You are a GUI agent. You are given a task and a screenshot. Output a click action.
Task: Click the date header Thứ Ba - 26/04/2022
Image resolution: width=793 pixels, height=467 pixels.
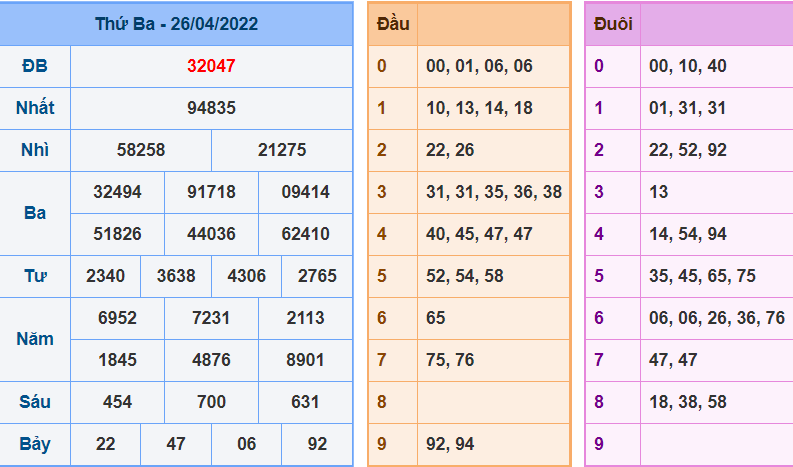176,24
